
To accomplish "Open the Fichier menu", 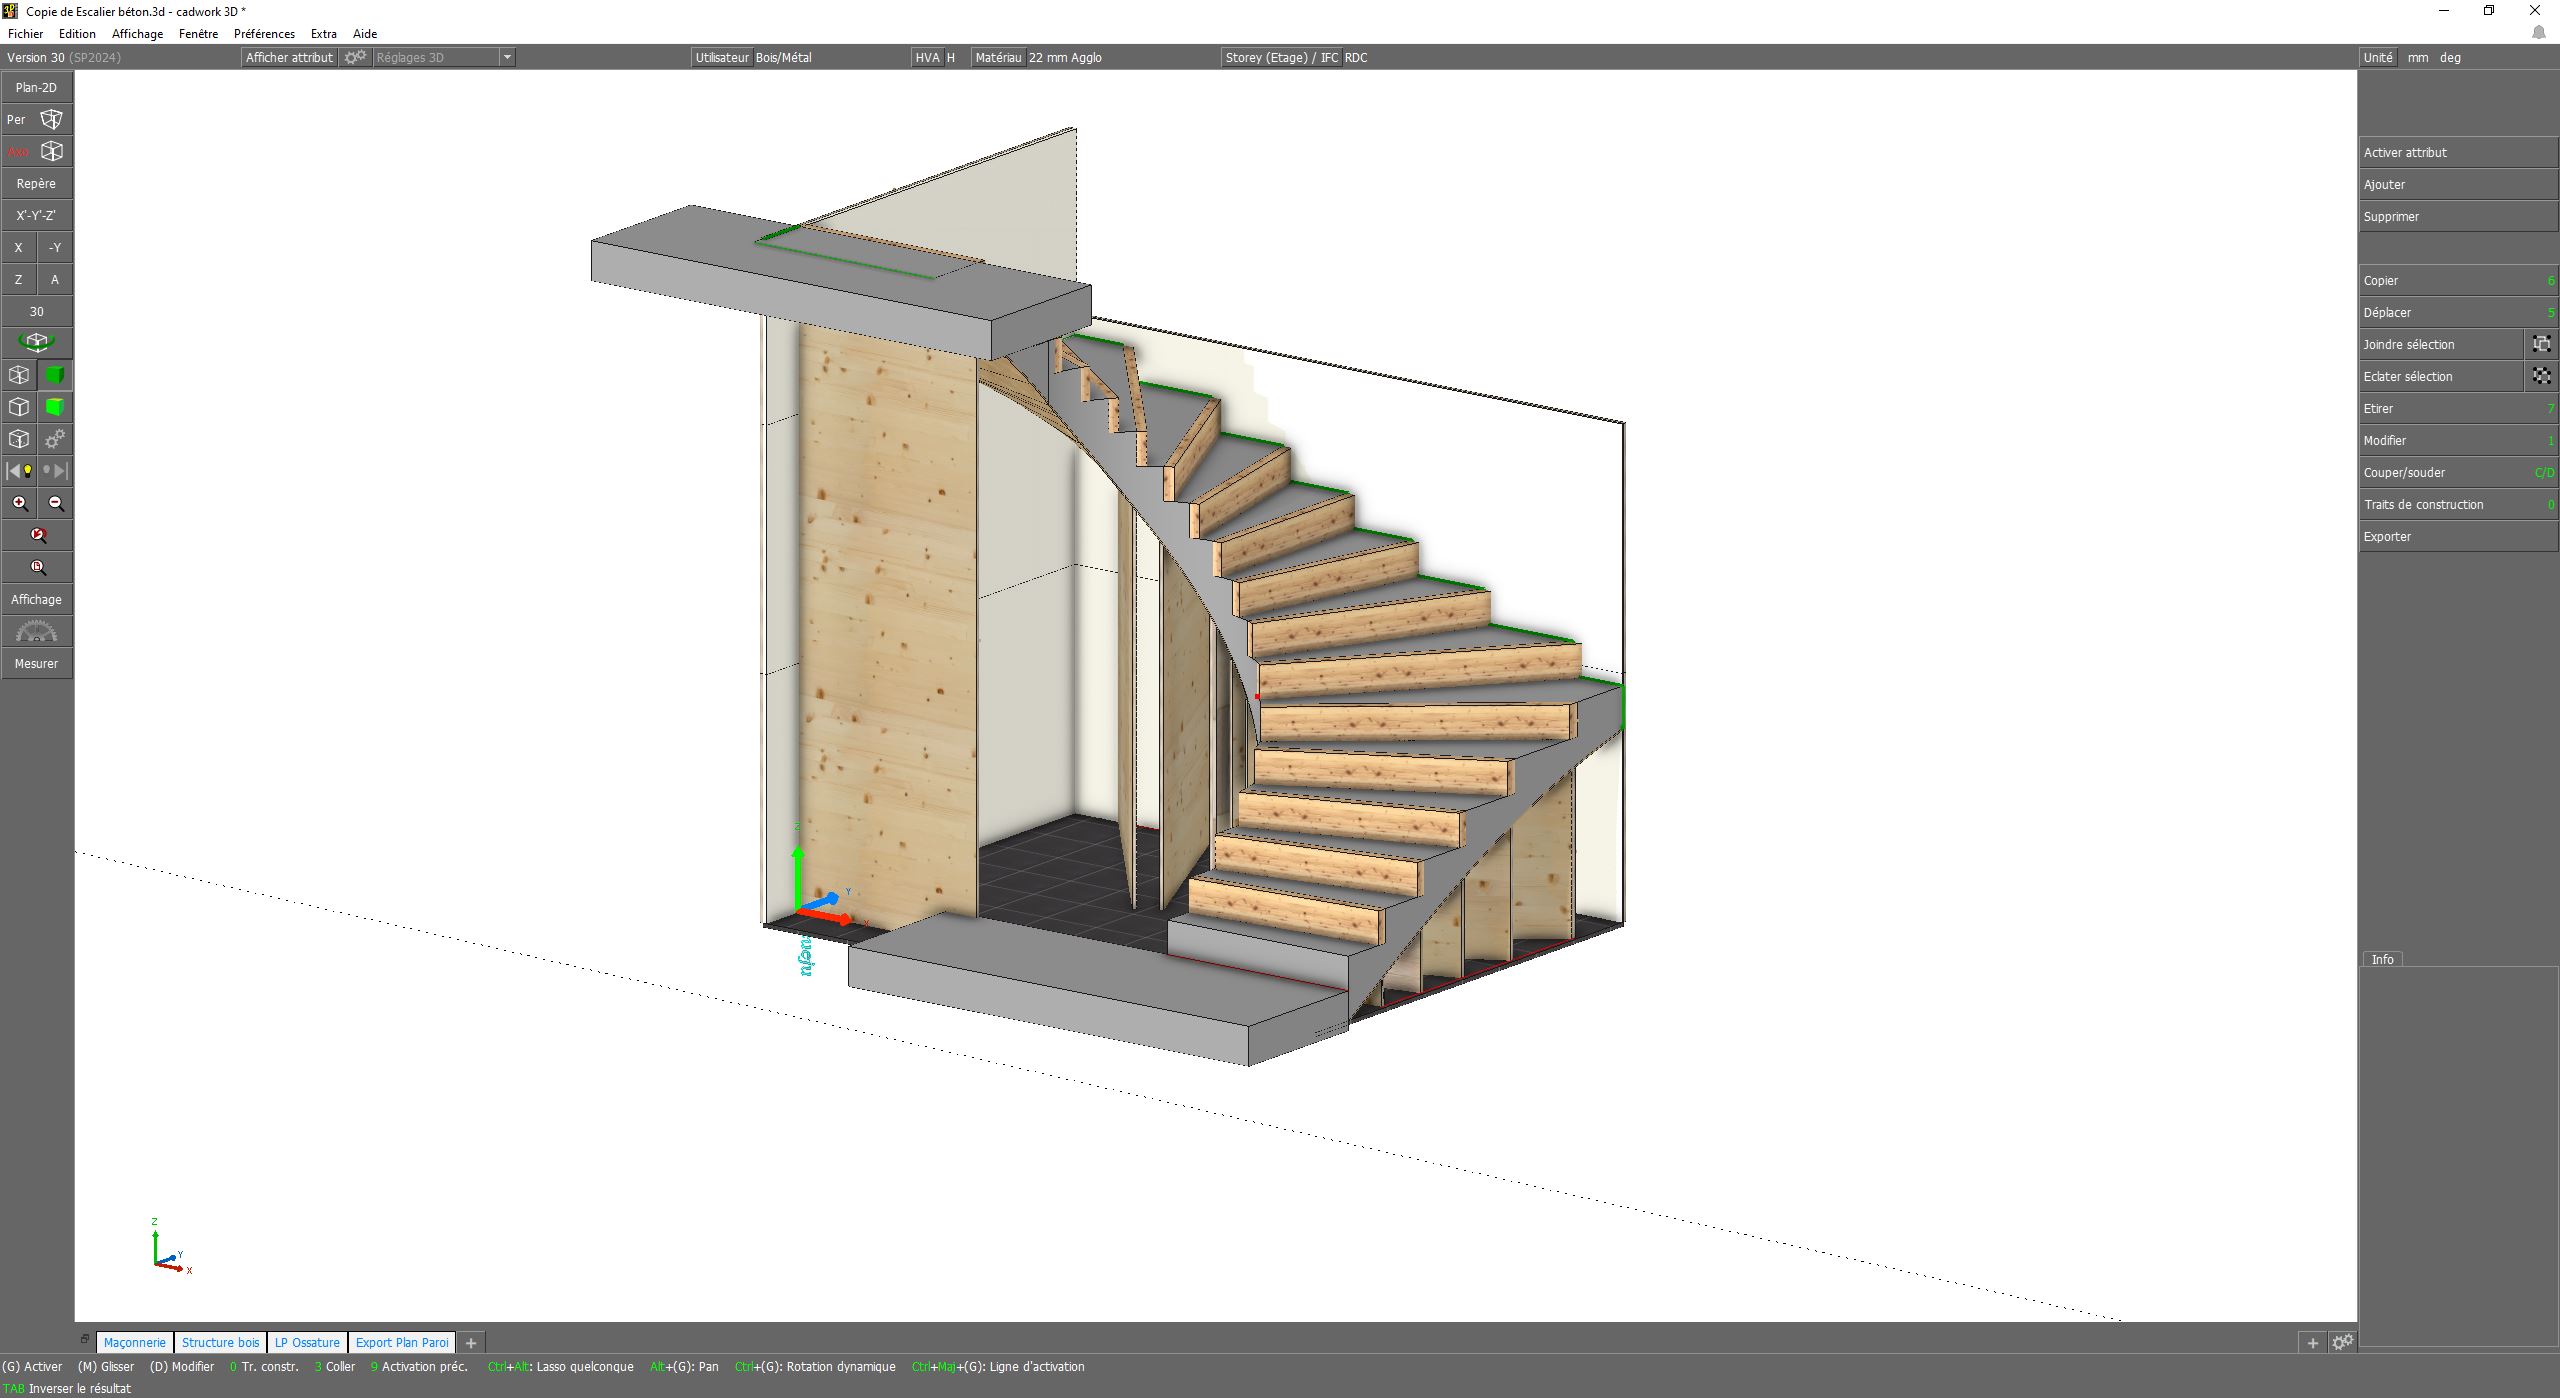I will pyautogui.click(x=26, y=34).
